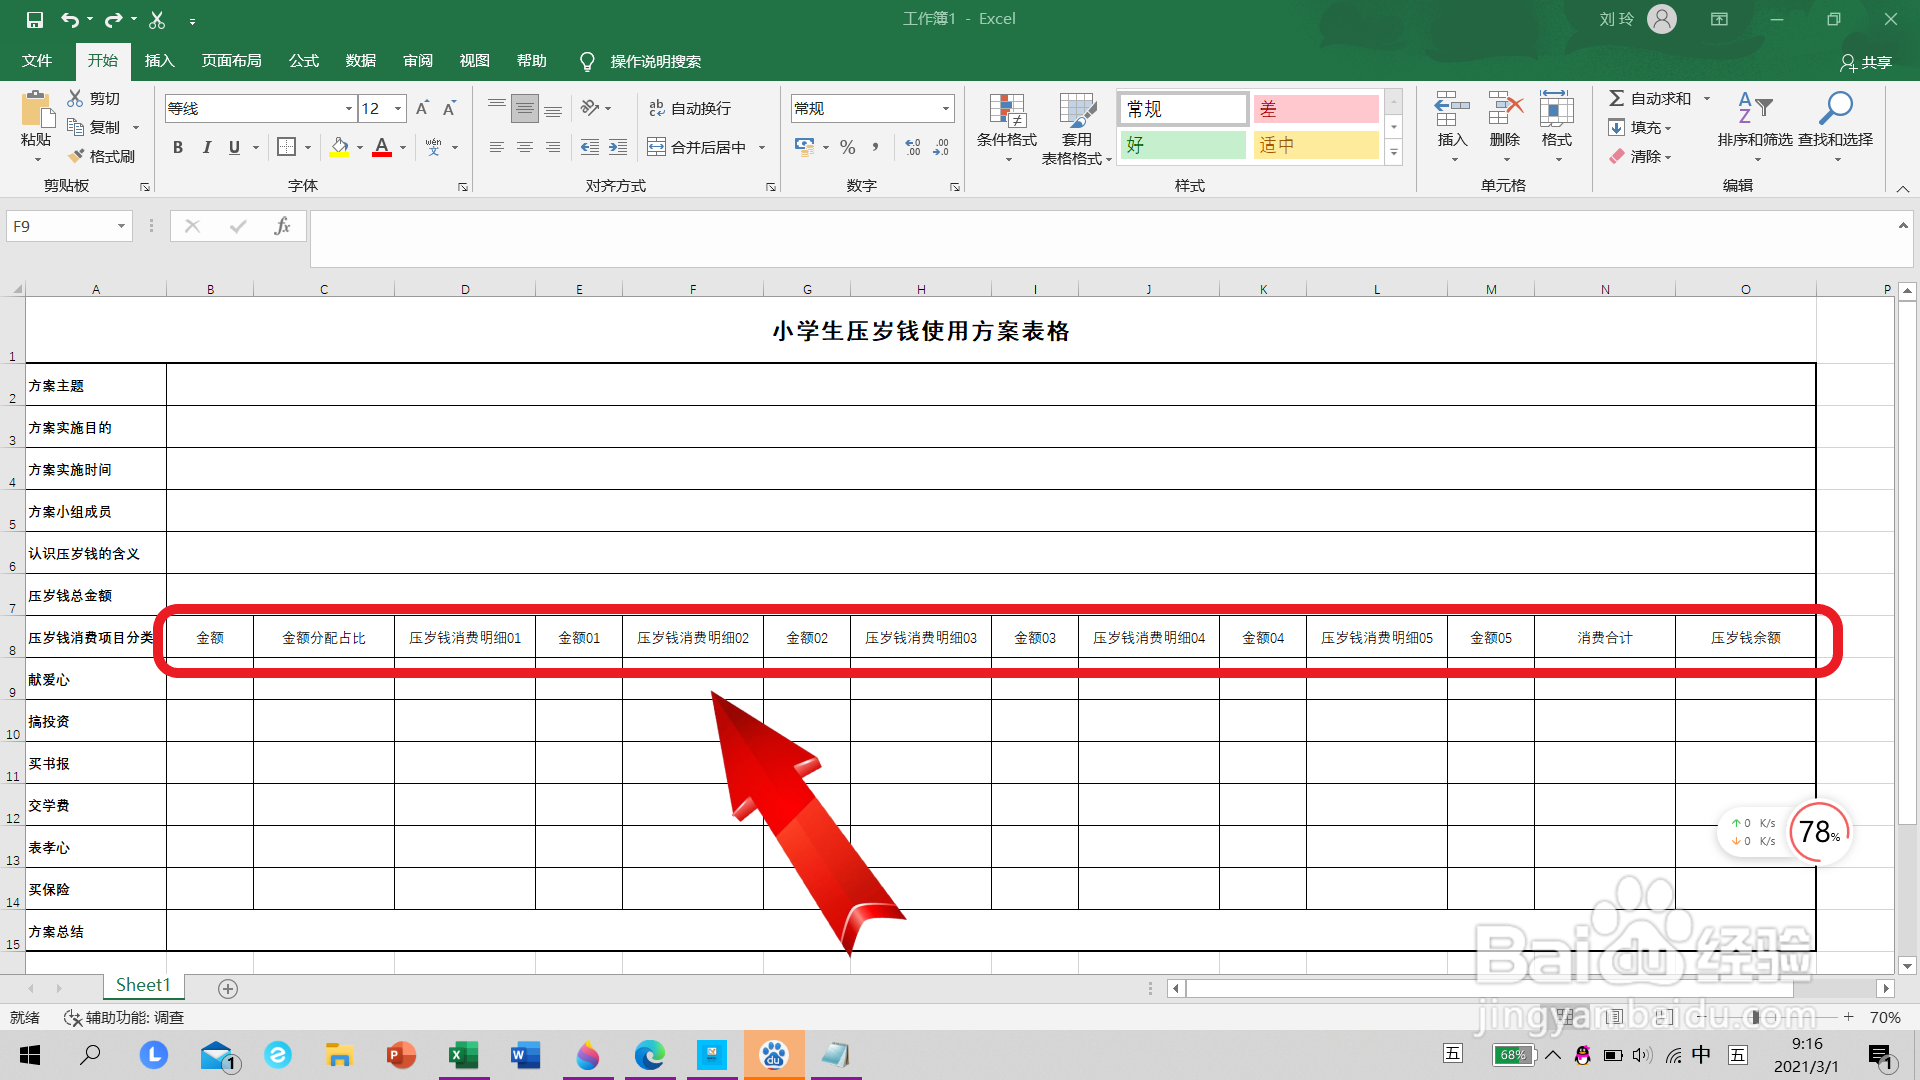The height and width of the screenshot is (1080, 1920).
Task: Apply the yellow fill color bucket
Action: point(340,147)
